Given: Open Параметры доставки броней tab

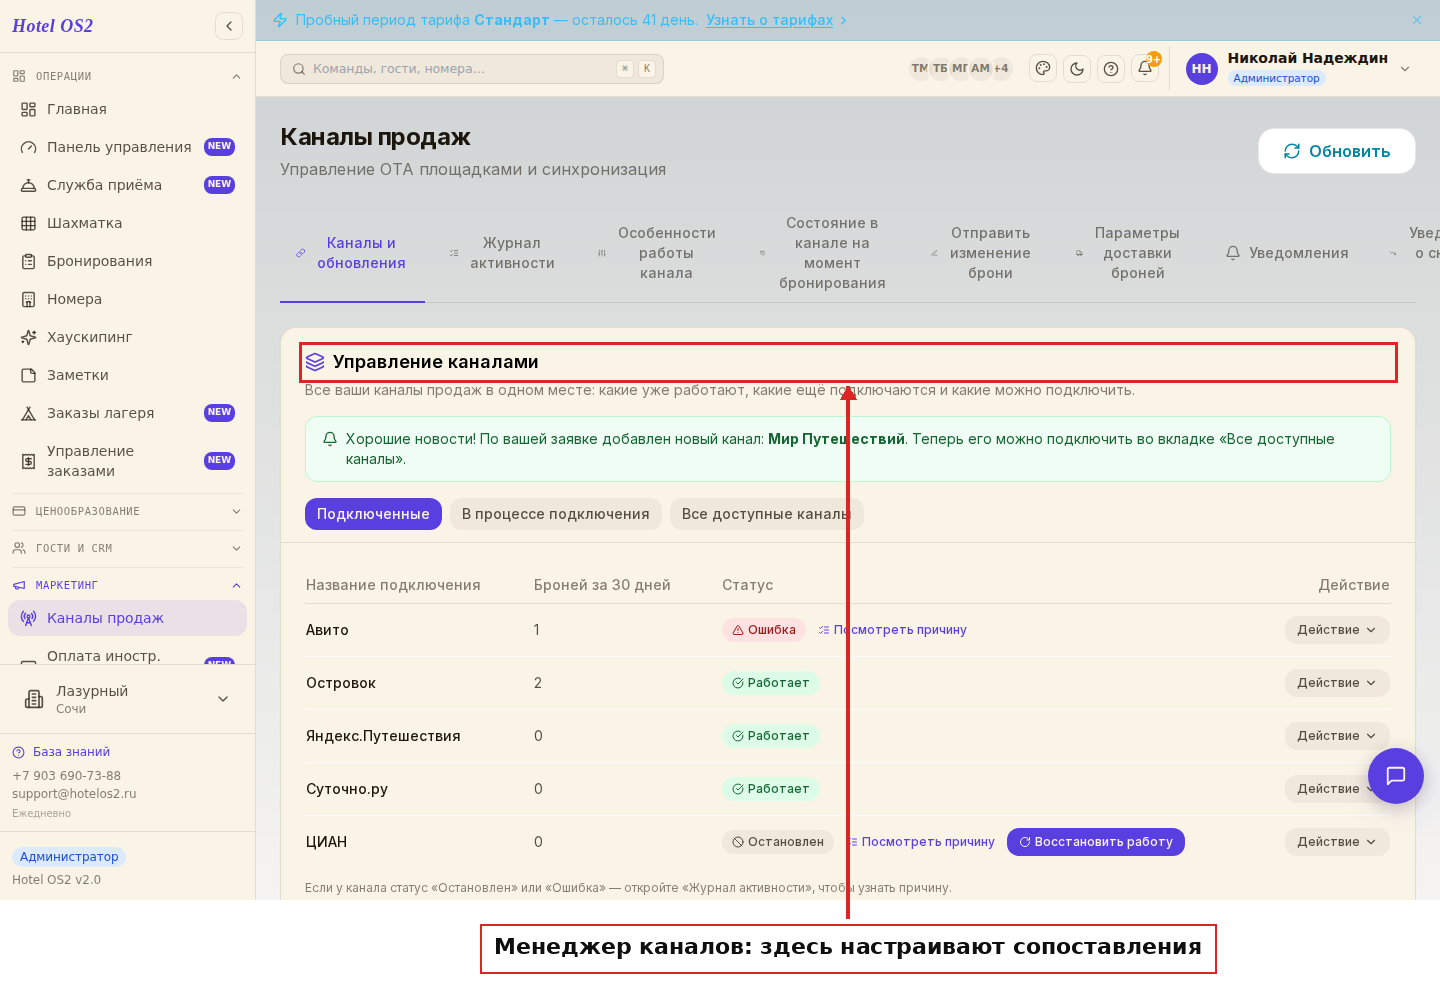Looking at the screenshot, I should (1128, 253).
